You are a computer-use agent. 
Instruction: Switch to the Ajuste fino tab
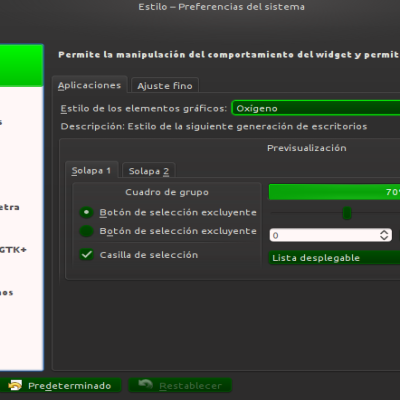165,86
